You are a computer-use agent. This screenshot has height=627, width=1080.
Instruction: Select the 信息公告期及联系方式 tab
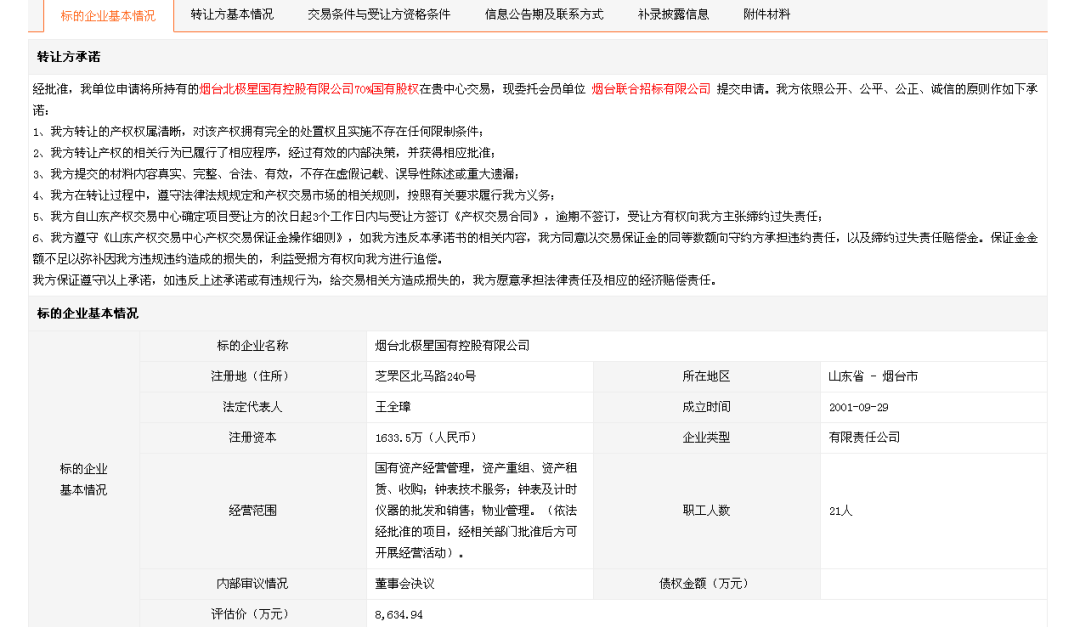point(544,14)
